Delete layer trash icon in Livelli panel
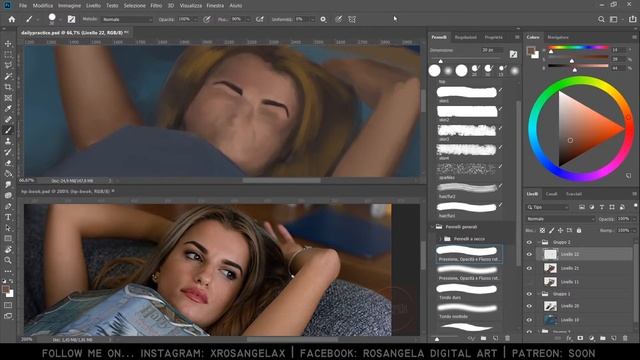 click(625, 338)
